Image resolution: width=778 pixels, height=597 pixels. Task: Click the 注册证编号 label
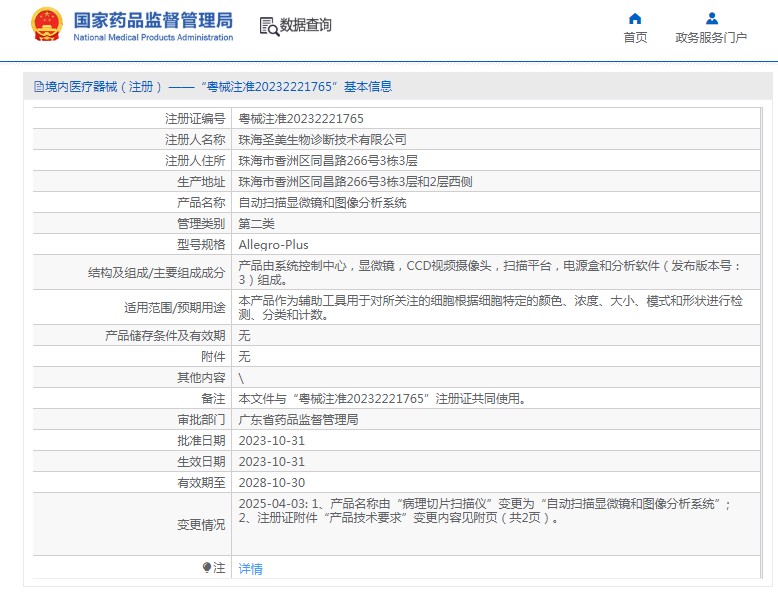[195, 119]
